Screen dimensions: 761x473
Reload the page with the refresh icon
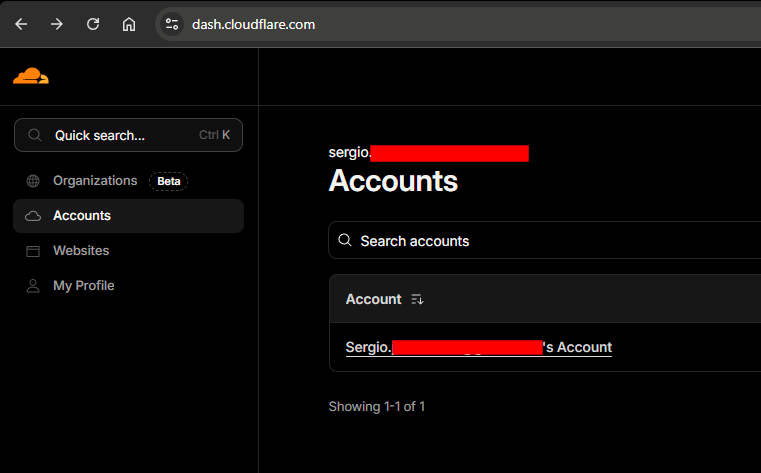tap(93, 24)
